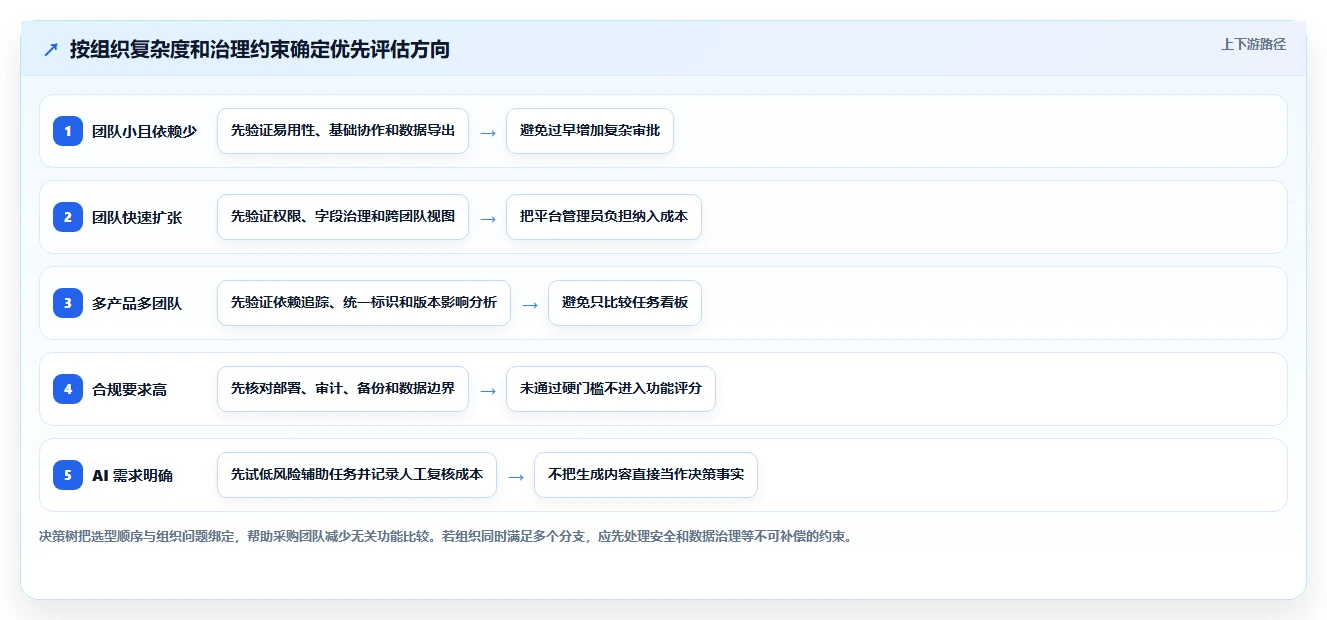Viewport: 1327px width, 620px height.
Task: Select the number 3 badge for 多产品多团队
Action: click(68, 303)
